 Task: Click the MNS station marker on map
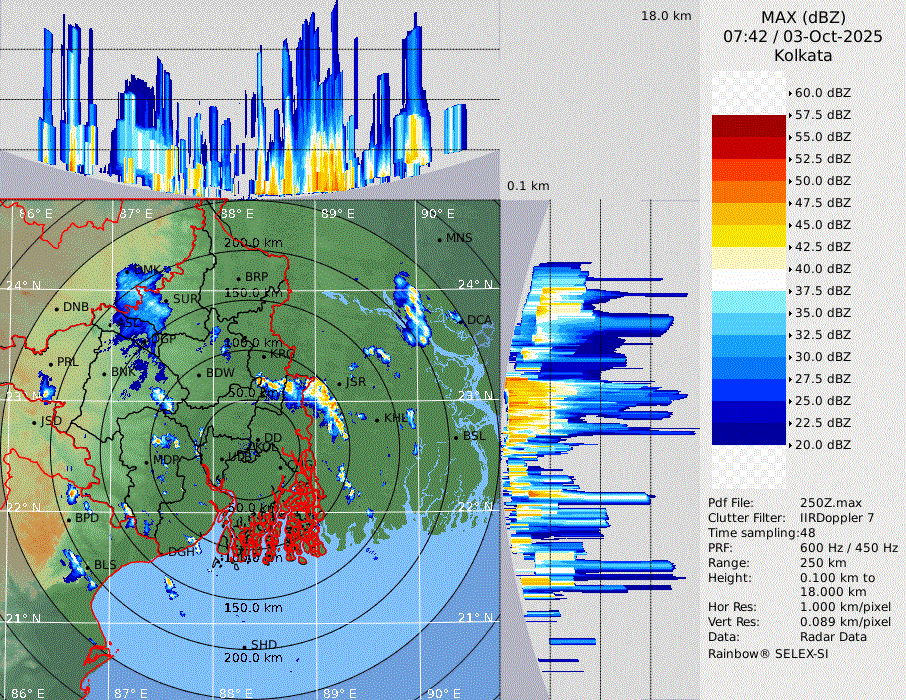(x=439, y=239)
